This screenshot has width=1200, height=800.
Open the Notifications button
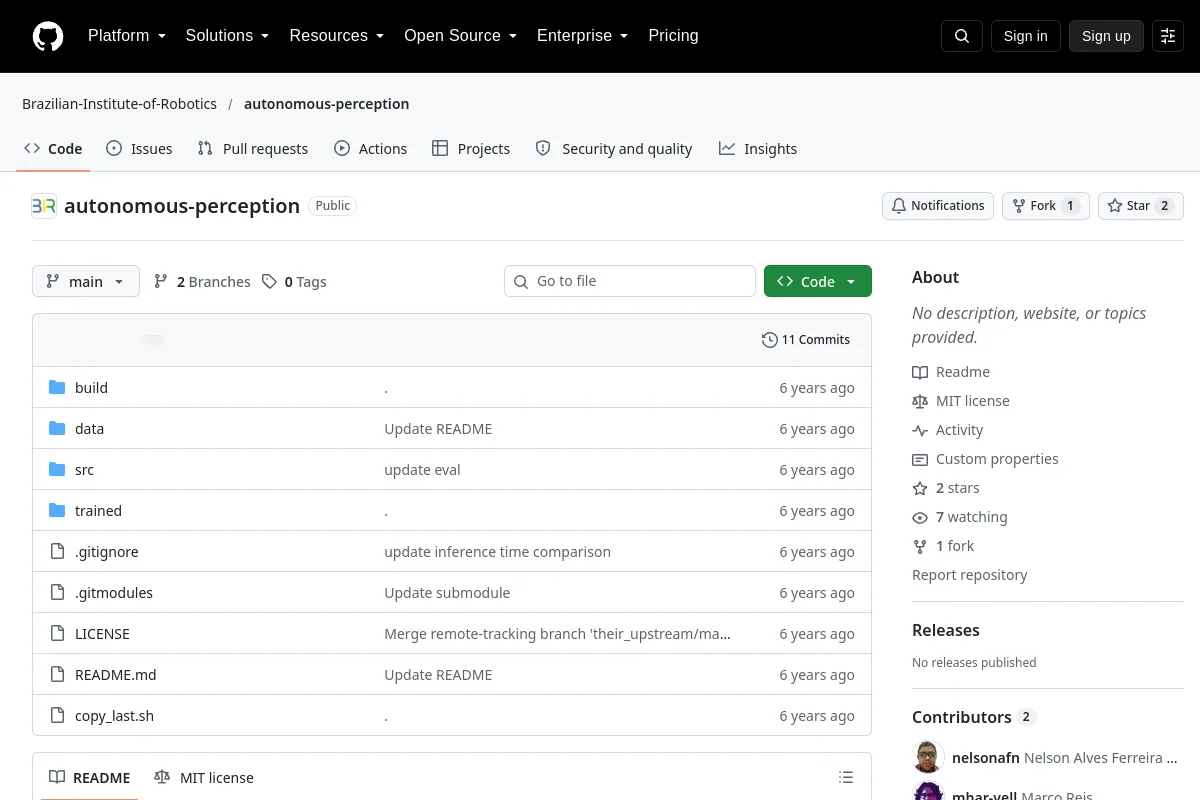click(x=938, y=206)
